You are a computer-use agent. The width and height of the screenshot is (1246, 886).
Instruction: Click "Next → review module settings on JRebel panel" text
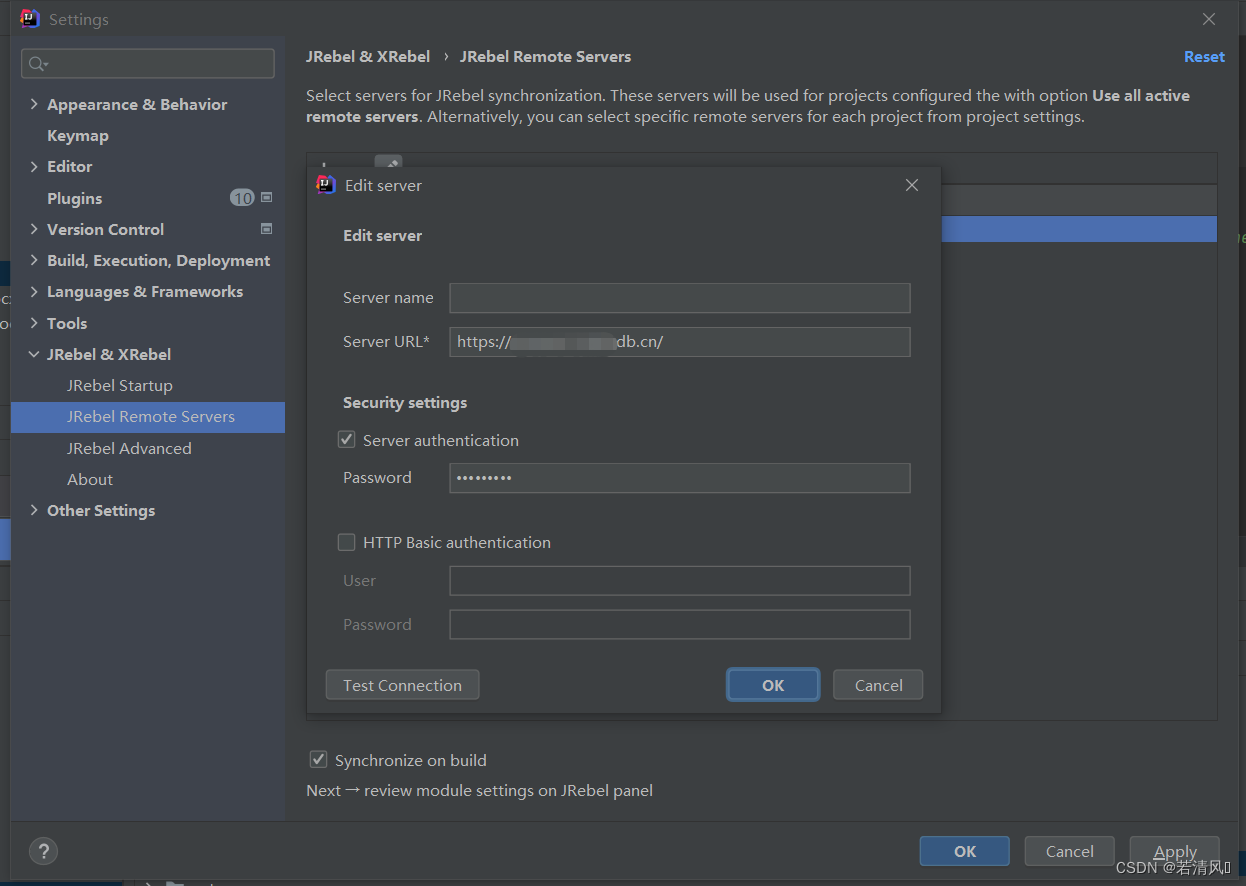coord(480,790)
